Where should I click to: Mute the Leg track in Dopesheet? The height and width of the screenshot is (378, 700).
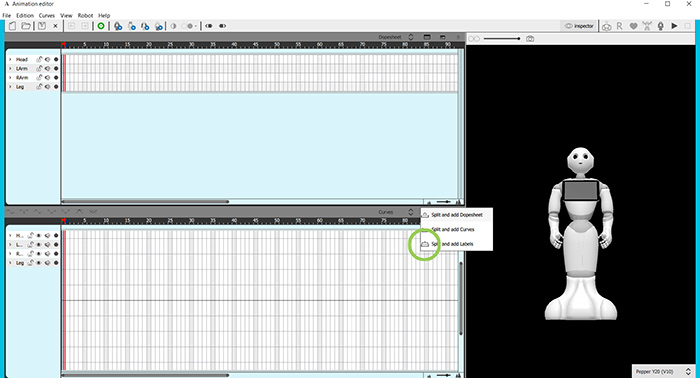click(47, 87)
